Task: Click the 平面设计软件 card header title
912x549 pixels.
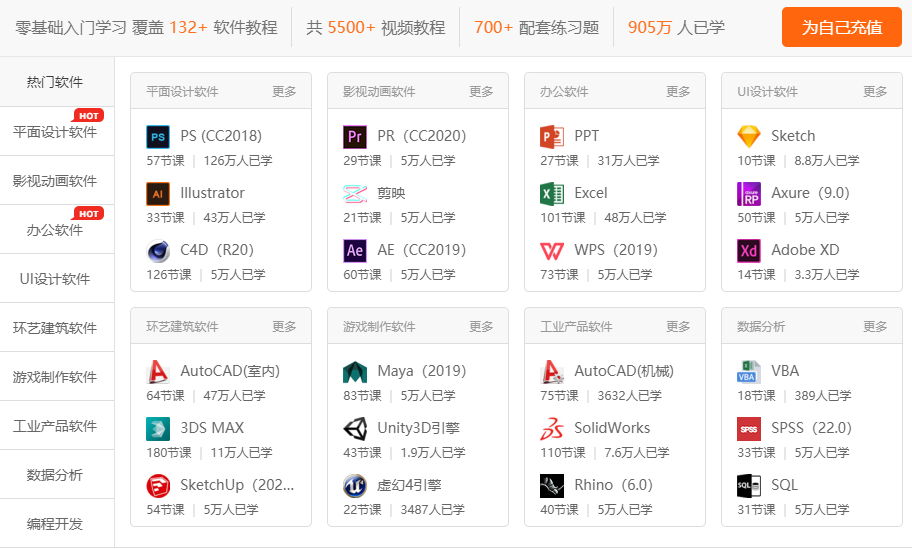Action: click(182, 91)
